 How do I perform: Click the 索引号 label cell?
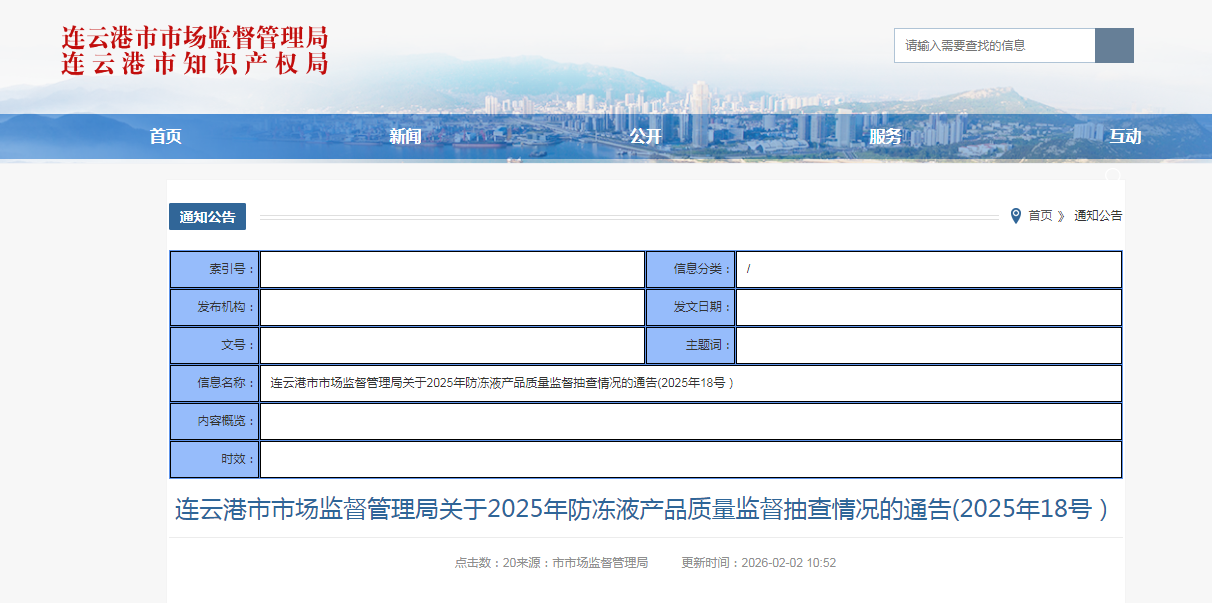pos(214,269)
